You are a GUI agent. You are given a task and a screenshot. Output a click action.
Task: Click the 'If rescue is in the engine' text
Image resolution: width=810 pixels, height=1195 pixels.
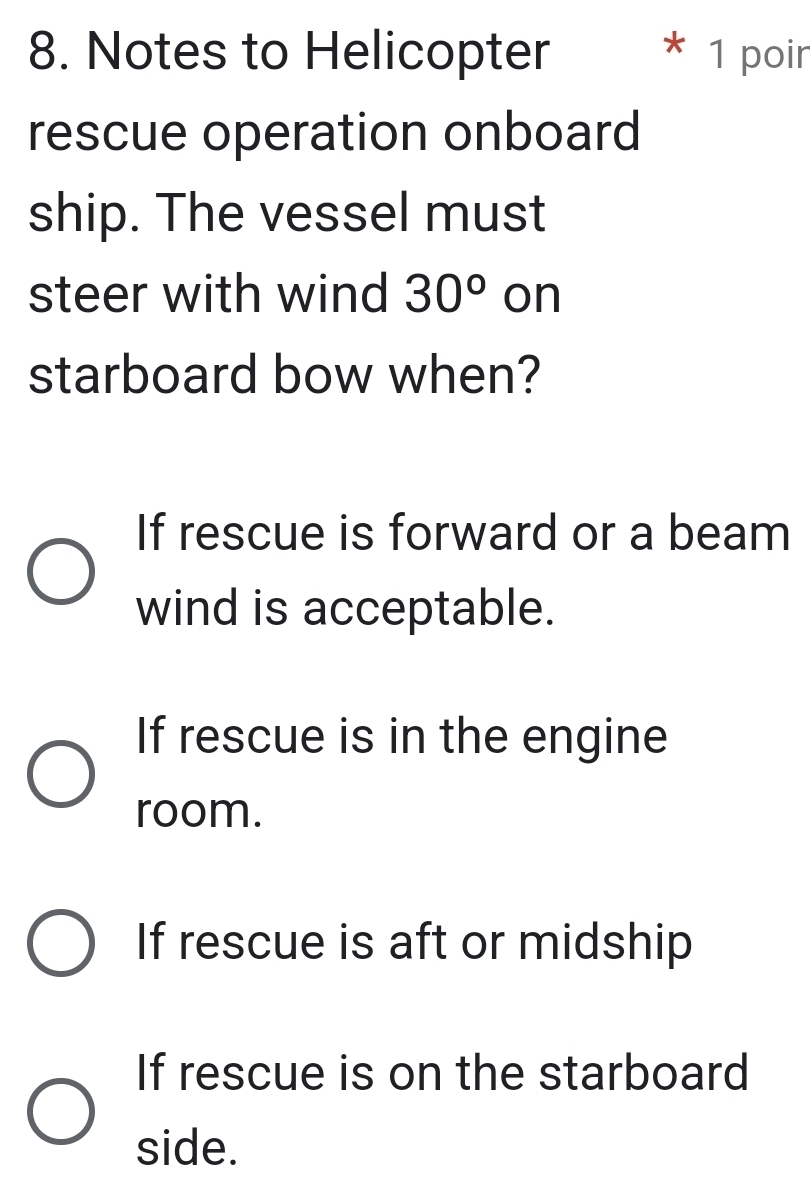click(x=402, y=739)
